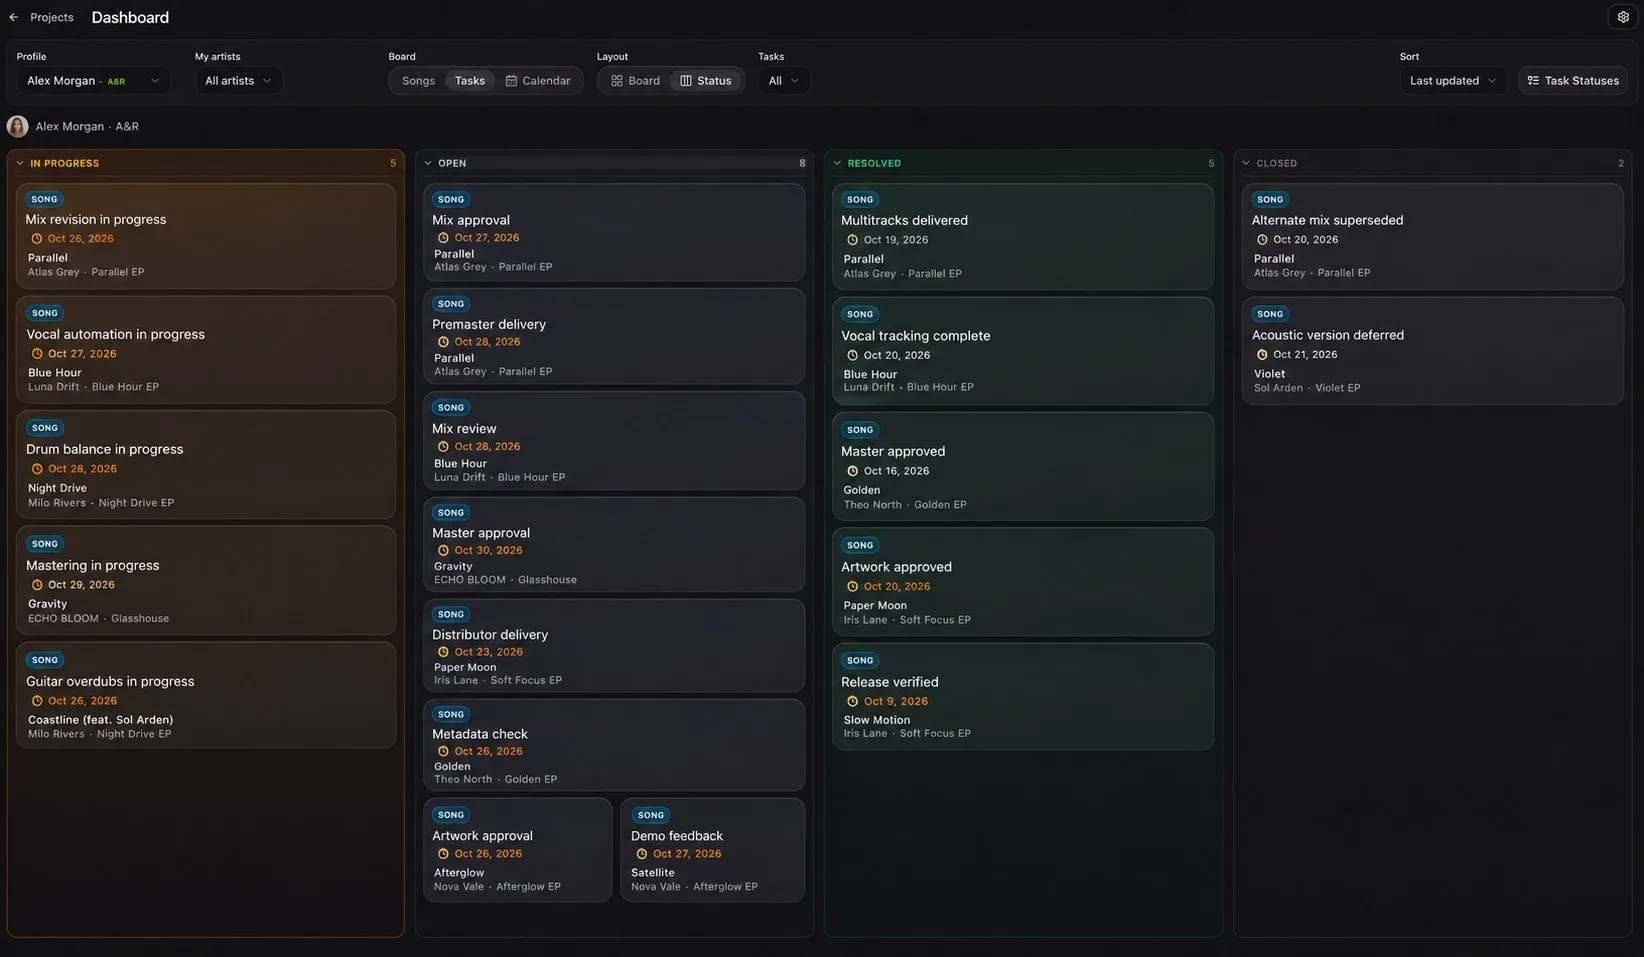Collapse the OPEN column
This screenshot has width=1644, height=957.
pyautogui.click(x=428, y=163)
